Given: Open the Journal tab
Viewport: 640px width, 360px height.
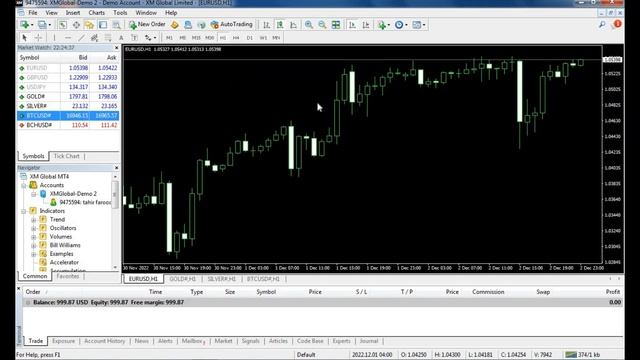Looking at the screenshot, I should coord(369,341).
